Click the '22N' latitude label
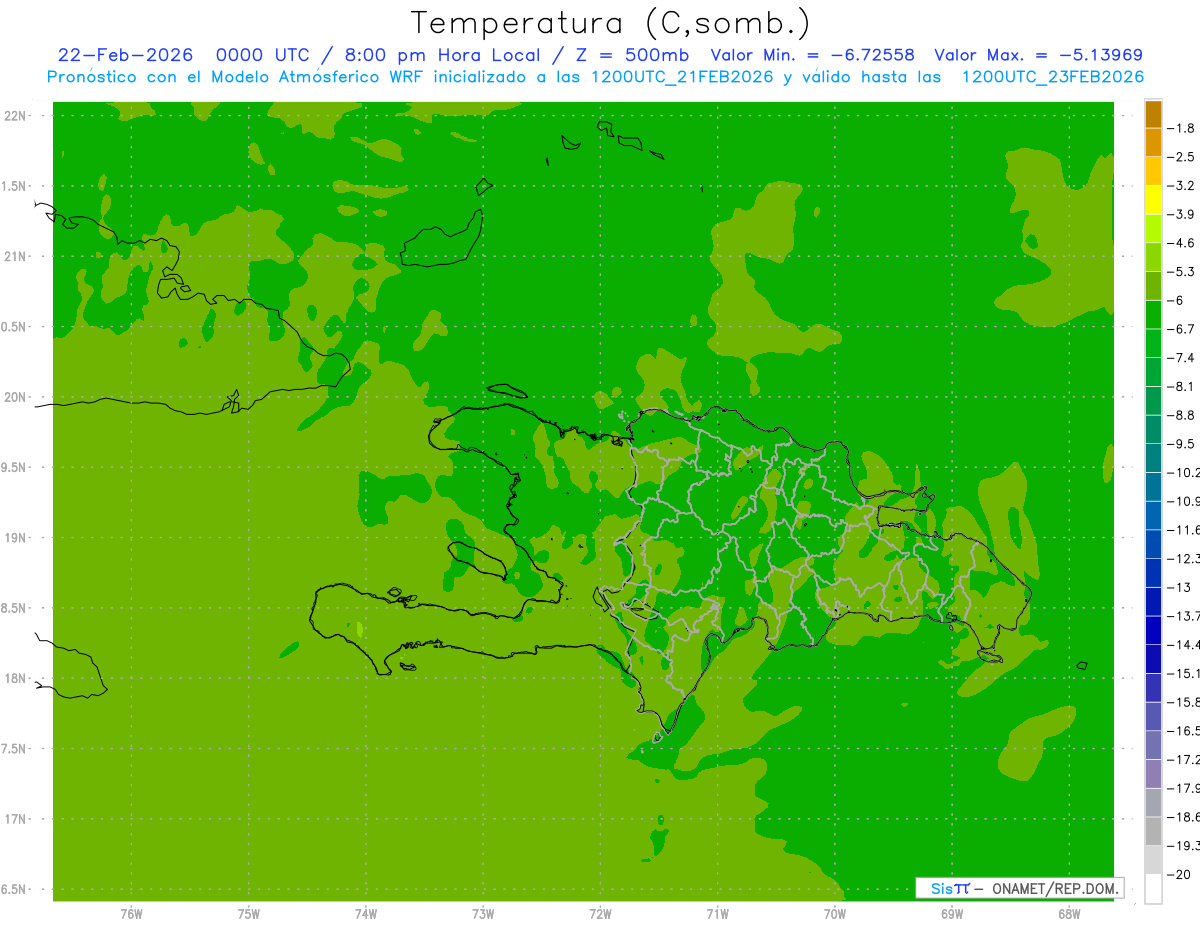The width and height of the screenshot is (1200, 927). coord(15,116)
